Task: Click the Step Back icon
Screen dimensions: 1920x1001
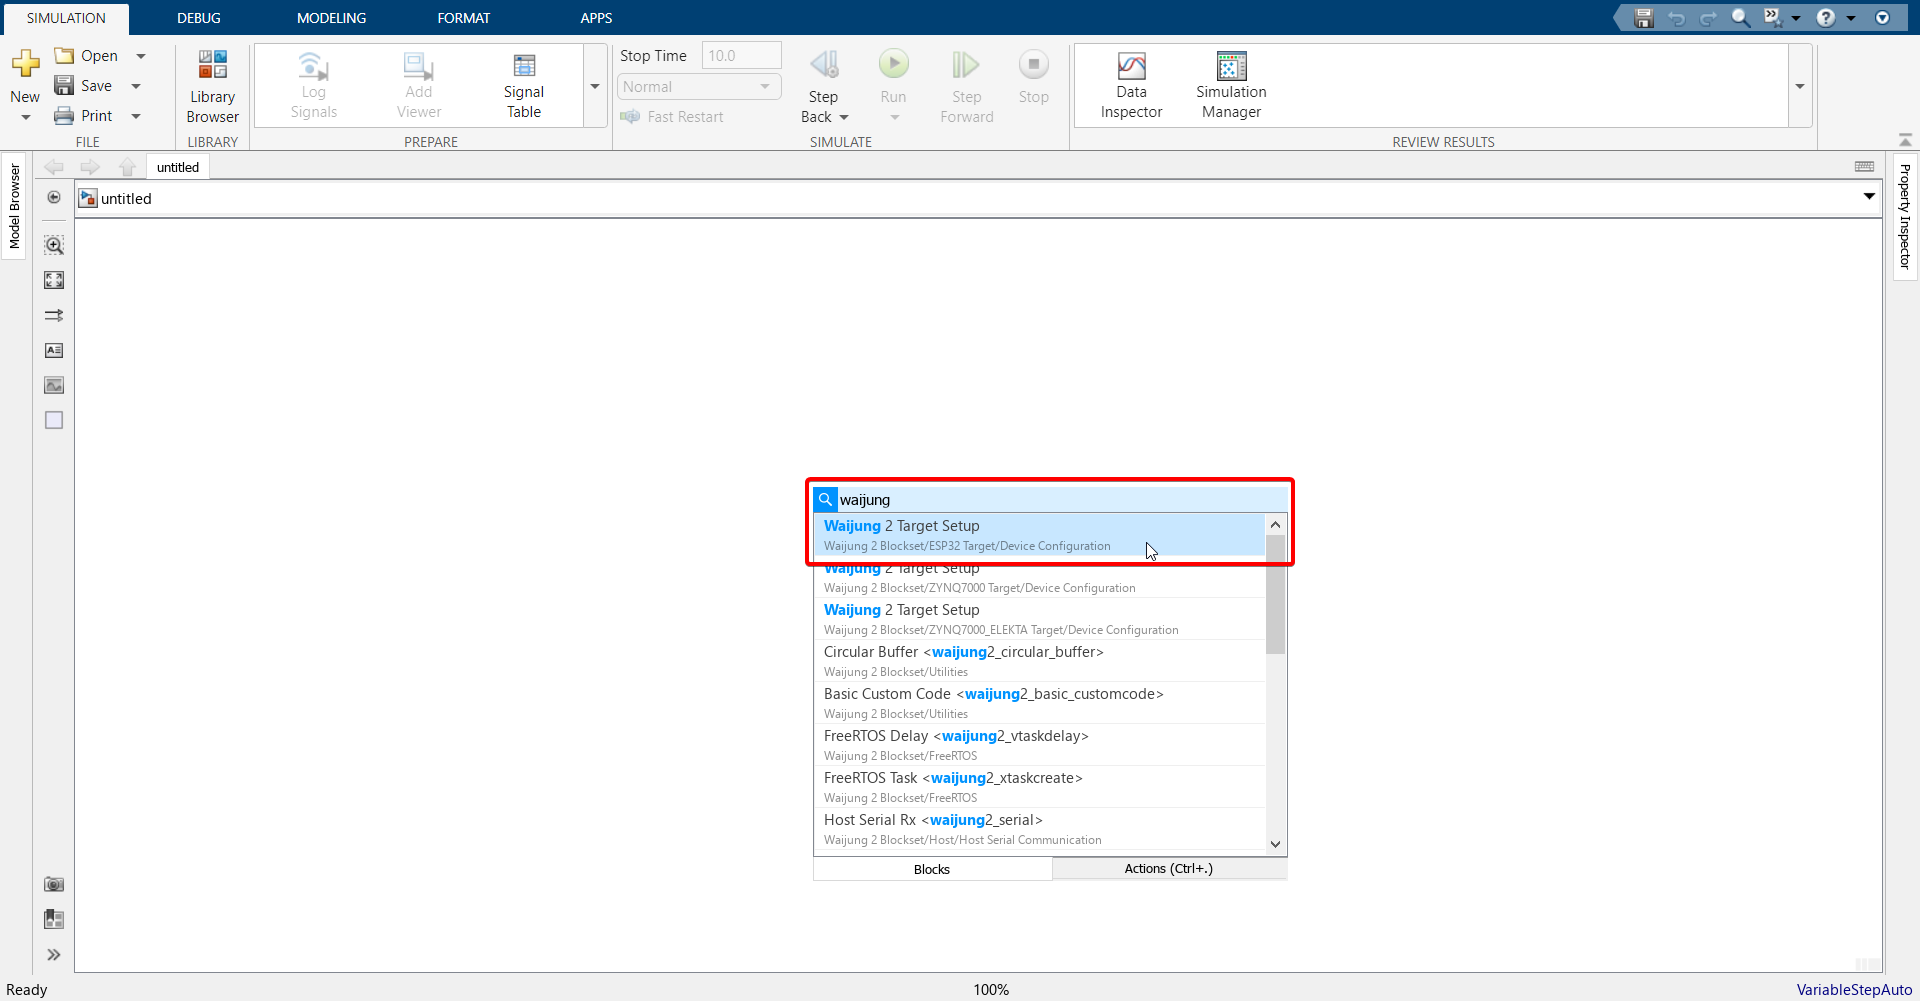Action: 824,66
